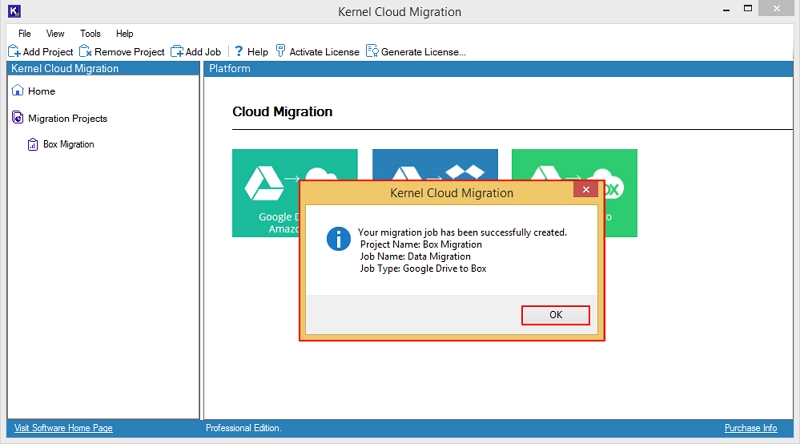Click the 'Job Type: Google Drive to Box' text
The height and width of the screenshot is (444, 800).
[423, 268]
